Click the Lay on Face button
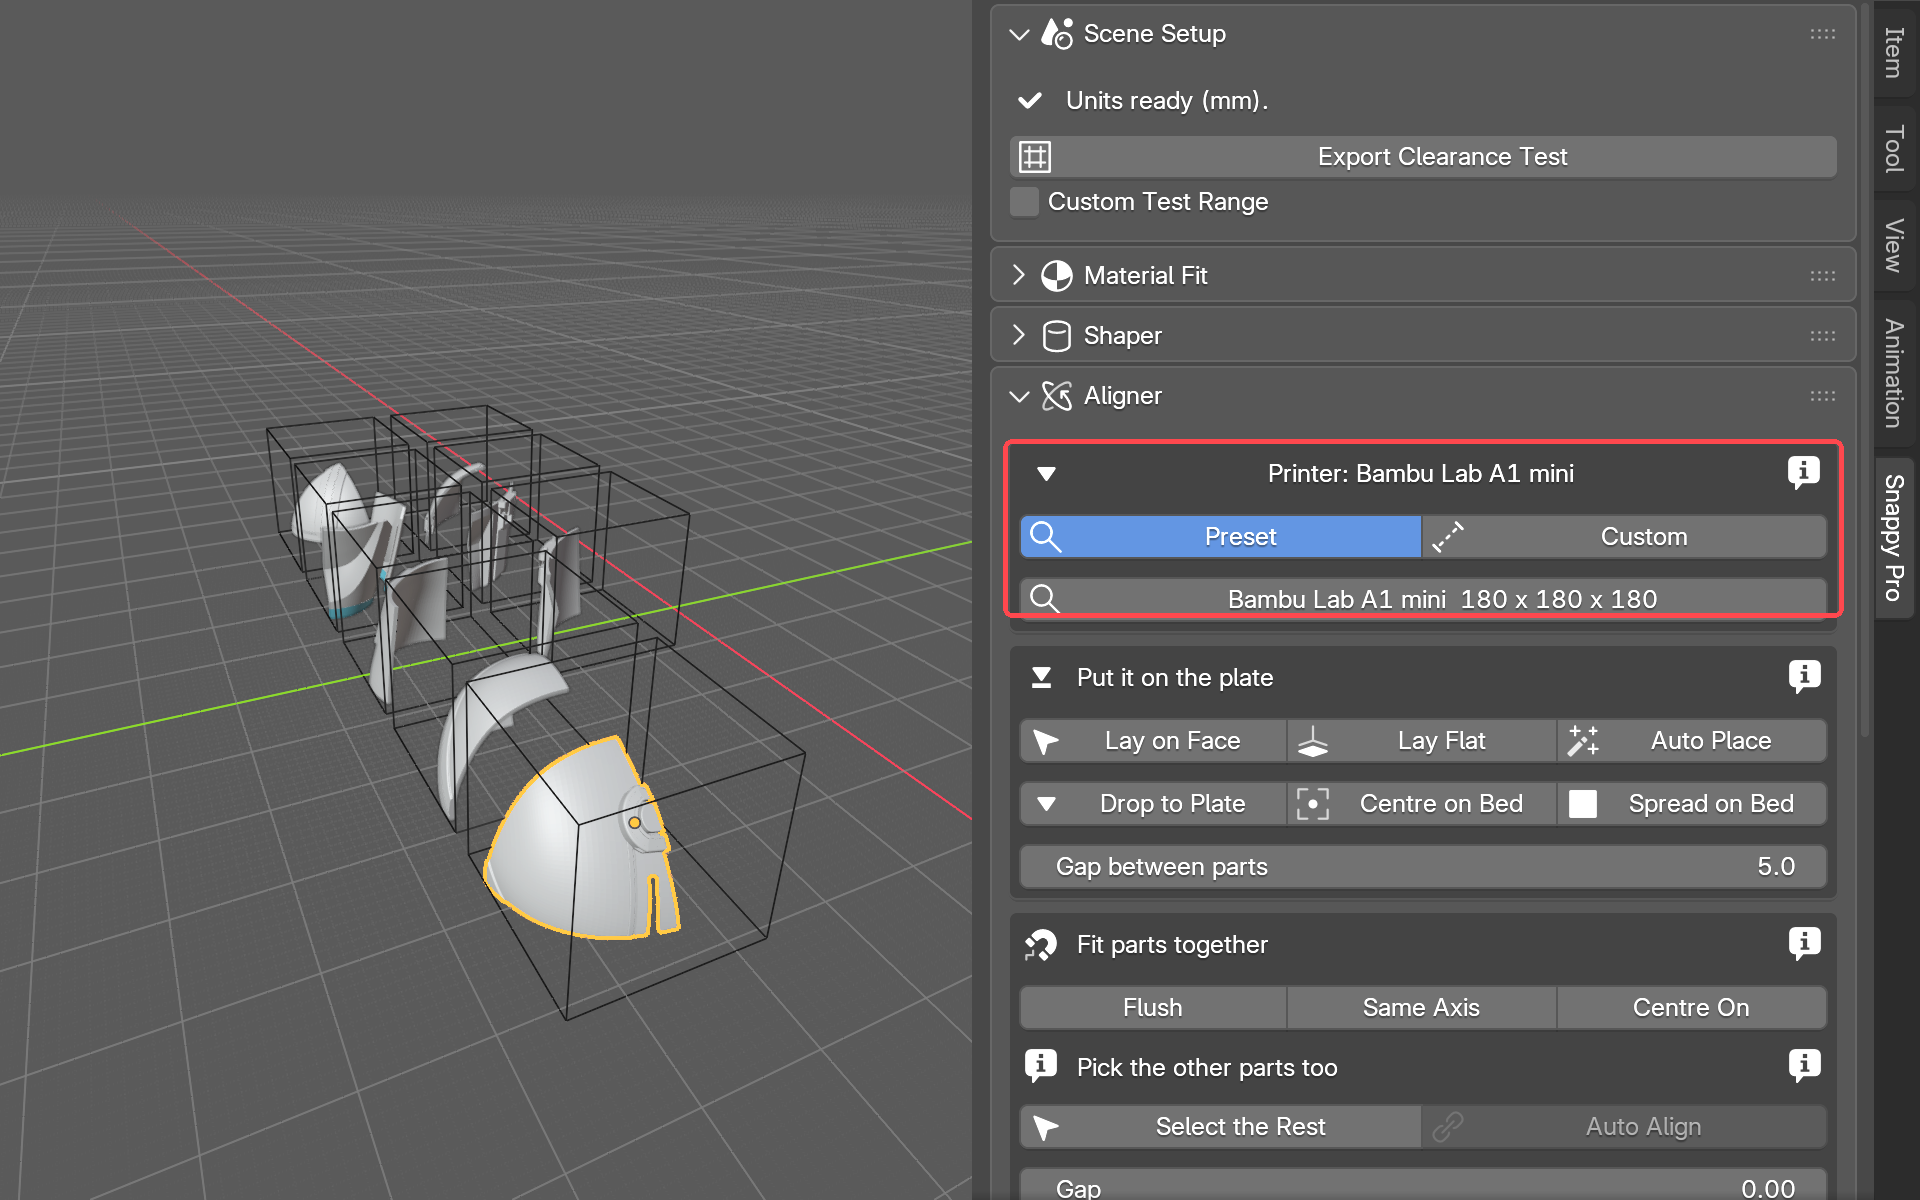The image size is (1920, 1200). click(x=1153, y=741)
